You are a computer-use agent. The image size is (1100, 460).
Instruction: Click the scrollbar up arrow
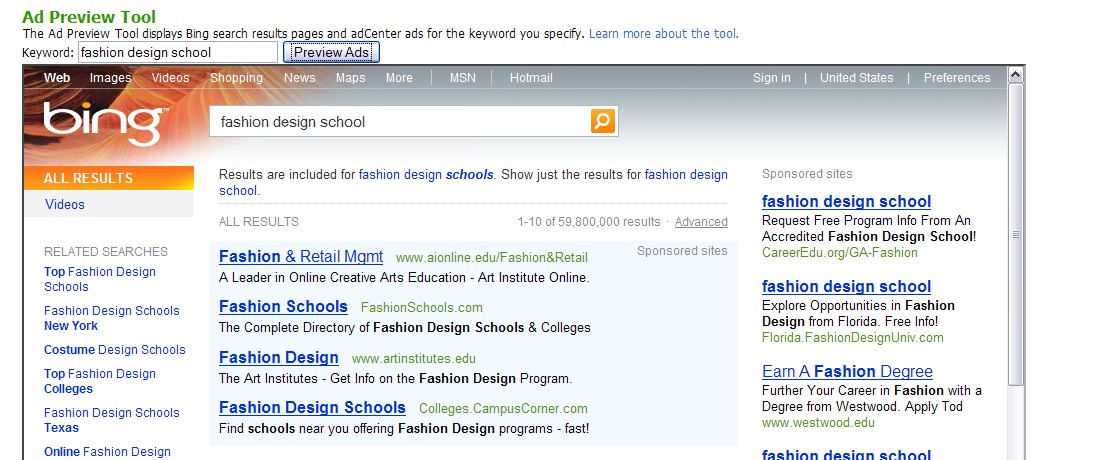click(1015, 75)
